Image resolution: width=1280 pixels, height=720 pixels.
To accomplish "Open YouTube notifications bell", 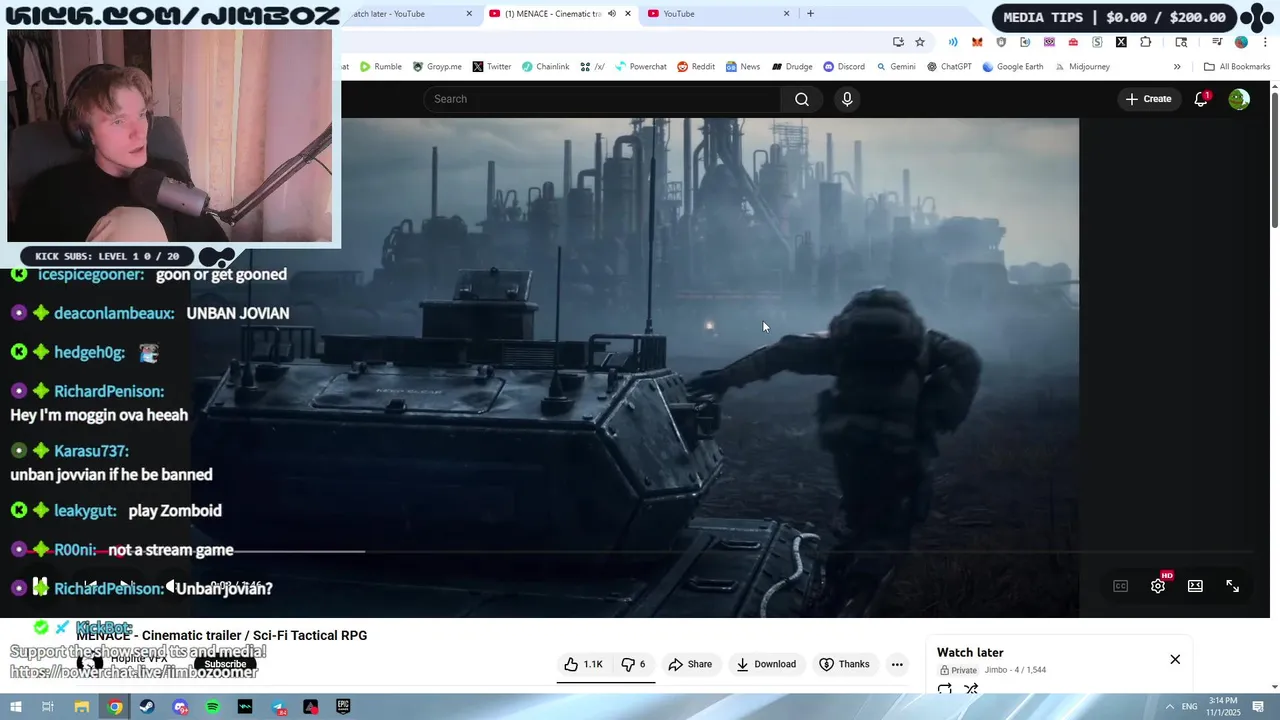I will tap(1201, 99).
